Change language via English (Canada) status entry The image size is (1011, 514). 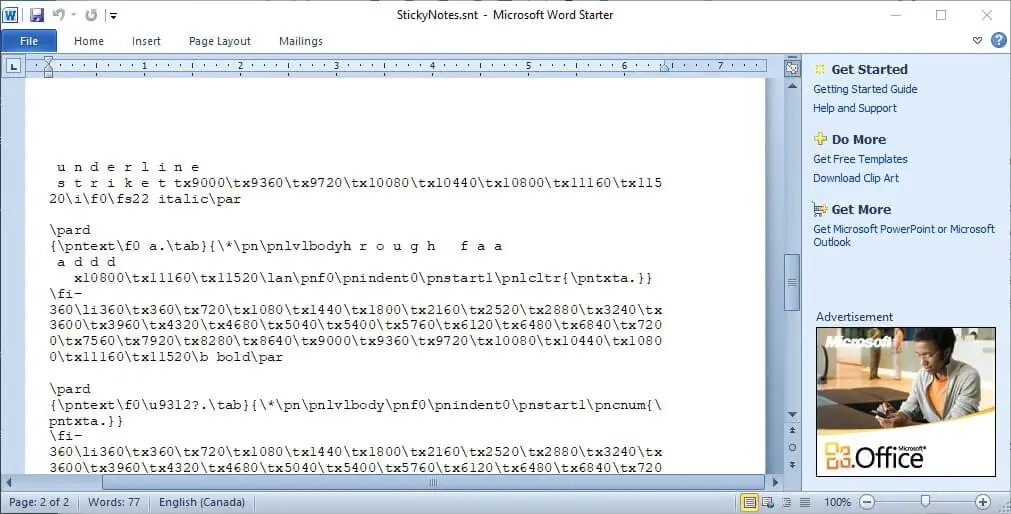click(202, 502)
